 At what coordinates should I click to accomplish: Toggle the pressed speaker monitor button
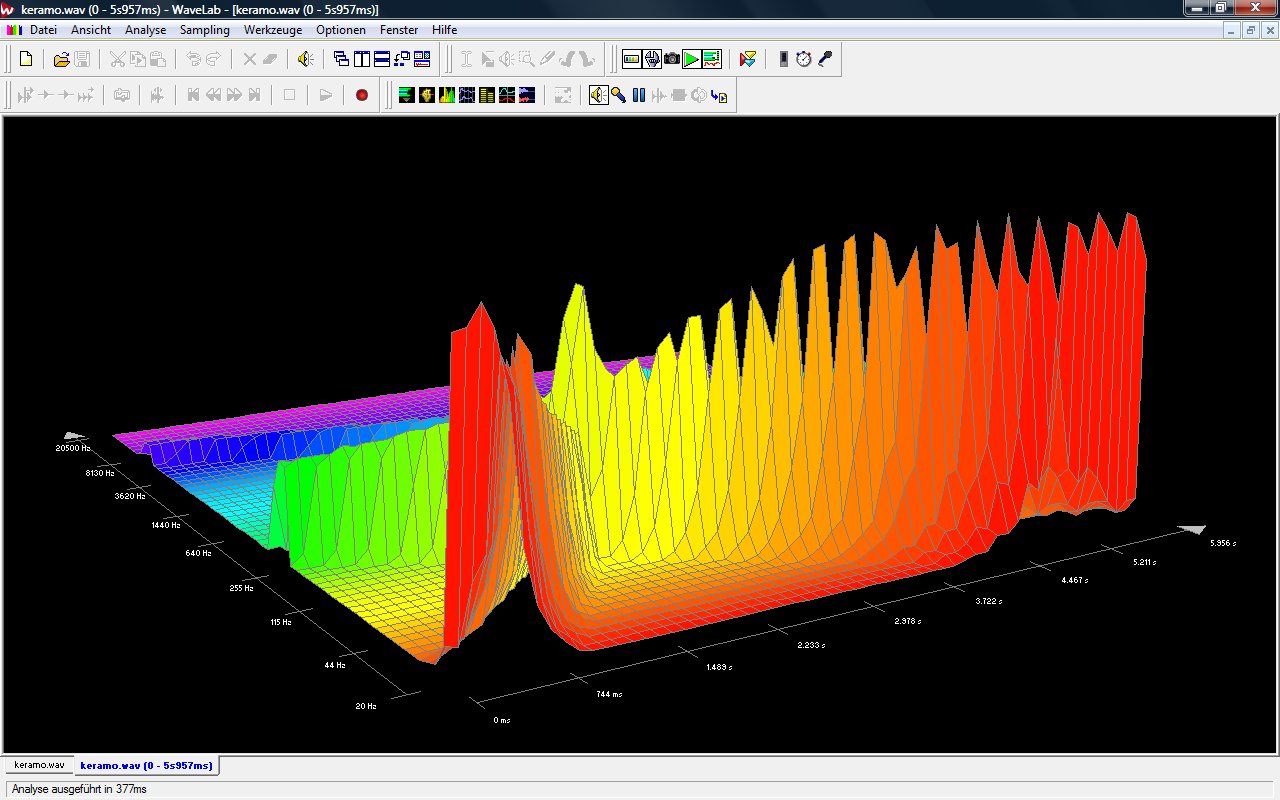[x=598, y=95]
